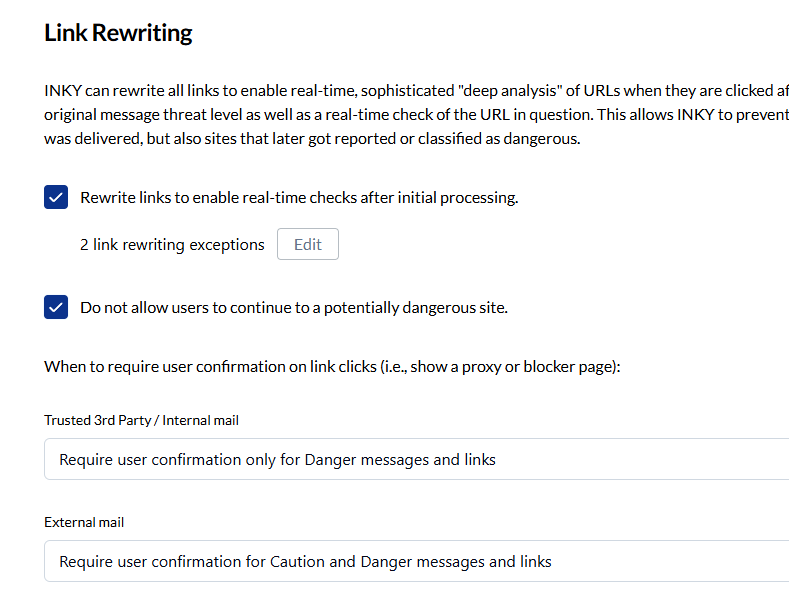Viewport: 789px width, 592px height.
Task: Click the 'Do not allow users to continue' label text
Action: (293, 307)
